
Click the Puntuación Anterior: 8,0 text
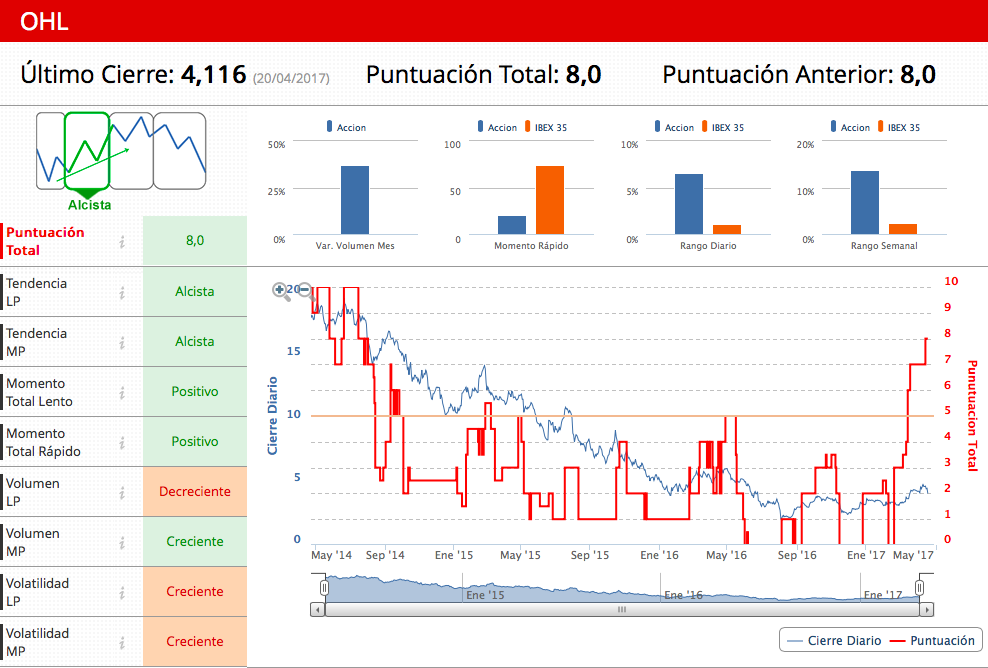(x=799, y=74)
